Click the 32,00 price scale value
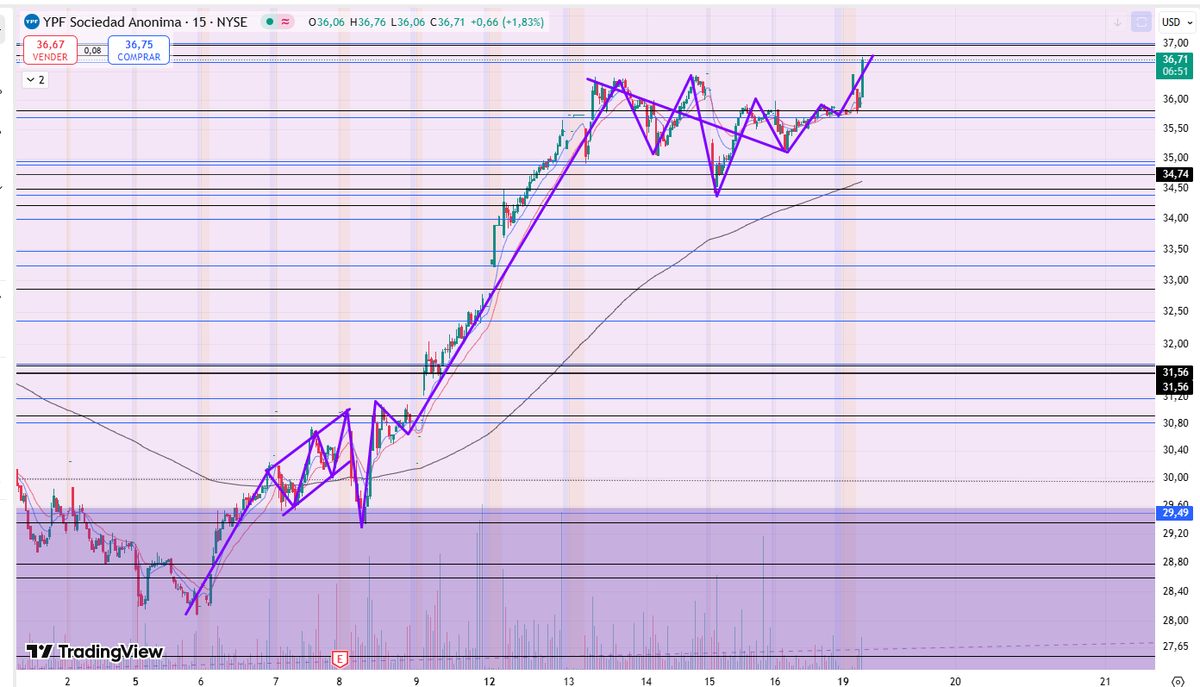Viewport: 1200px width, 687px height. point(1175,343)
